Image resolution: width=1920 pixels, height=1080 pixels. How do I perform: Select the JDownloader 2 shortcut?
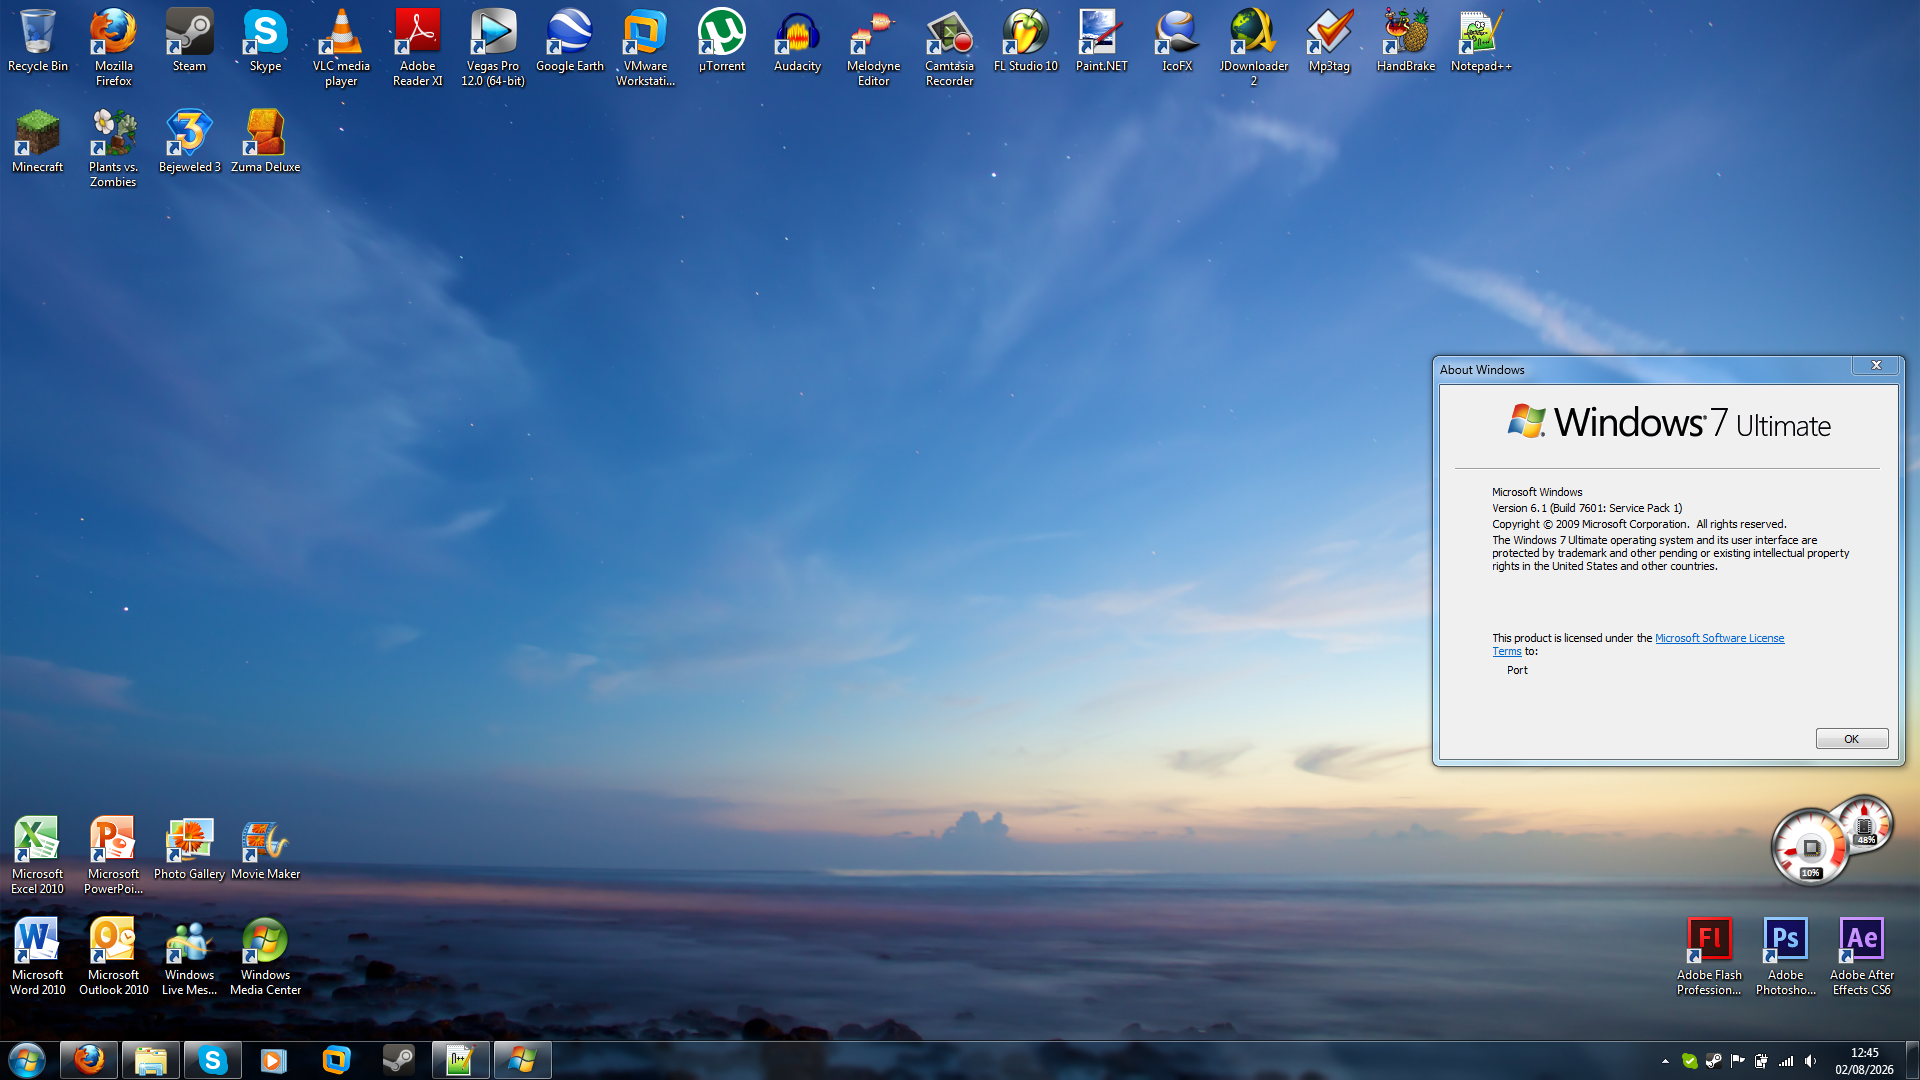pyautogui.click(x=1254, y=48)
